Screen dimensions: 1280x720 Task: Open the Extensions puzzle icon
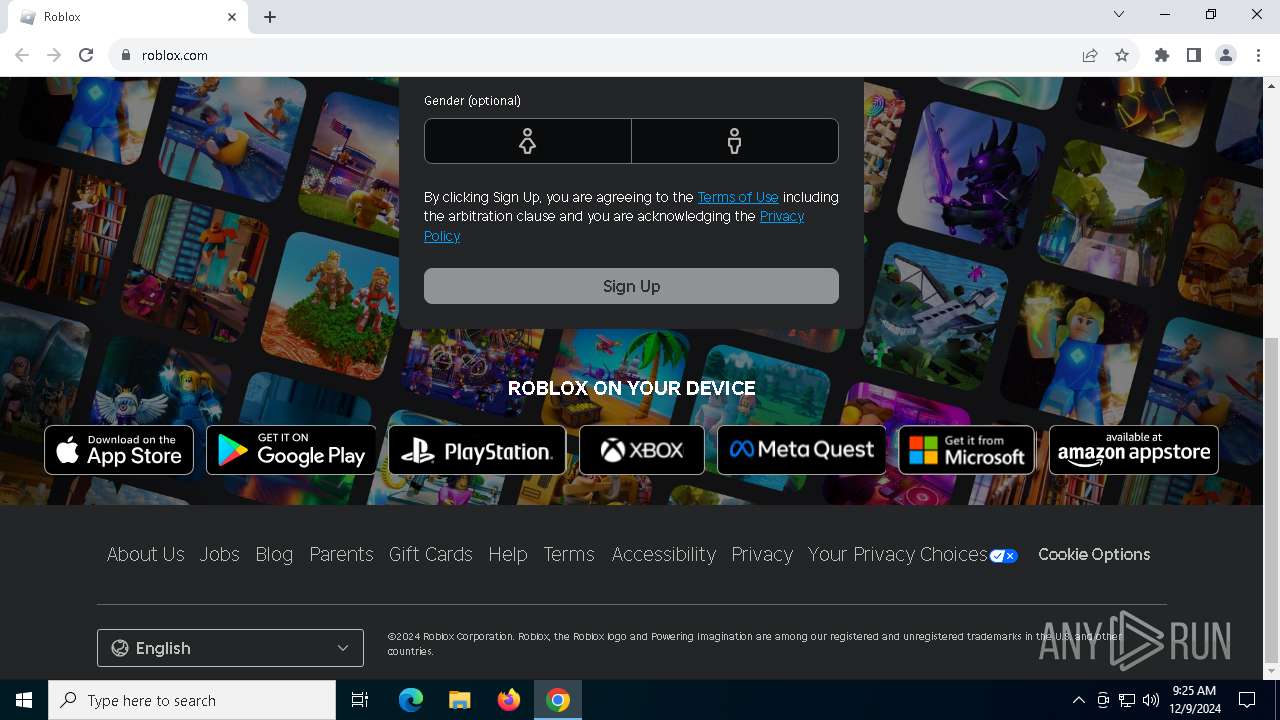click(1162, 55)
